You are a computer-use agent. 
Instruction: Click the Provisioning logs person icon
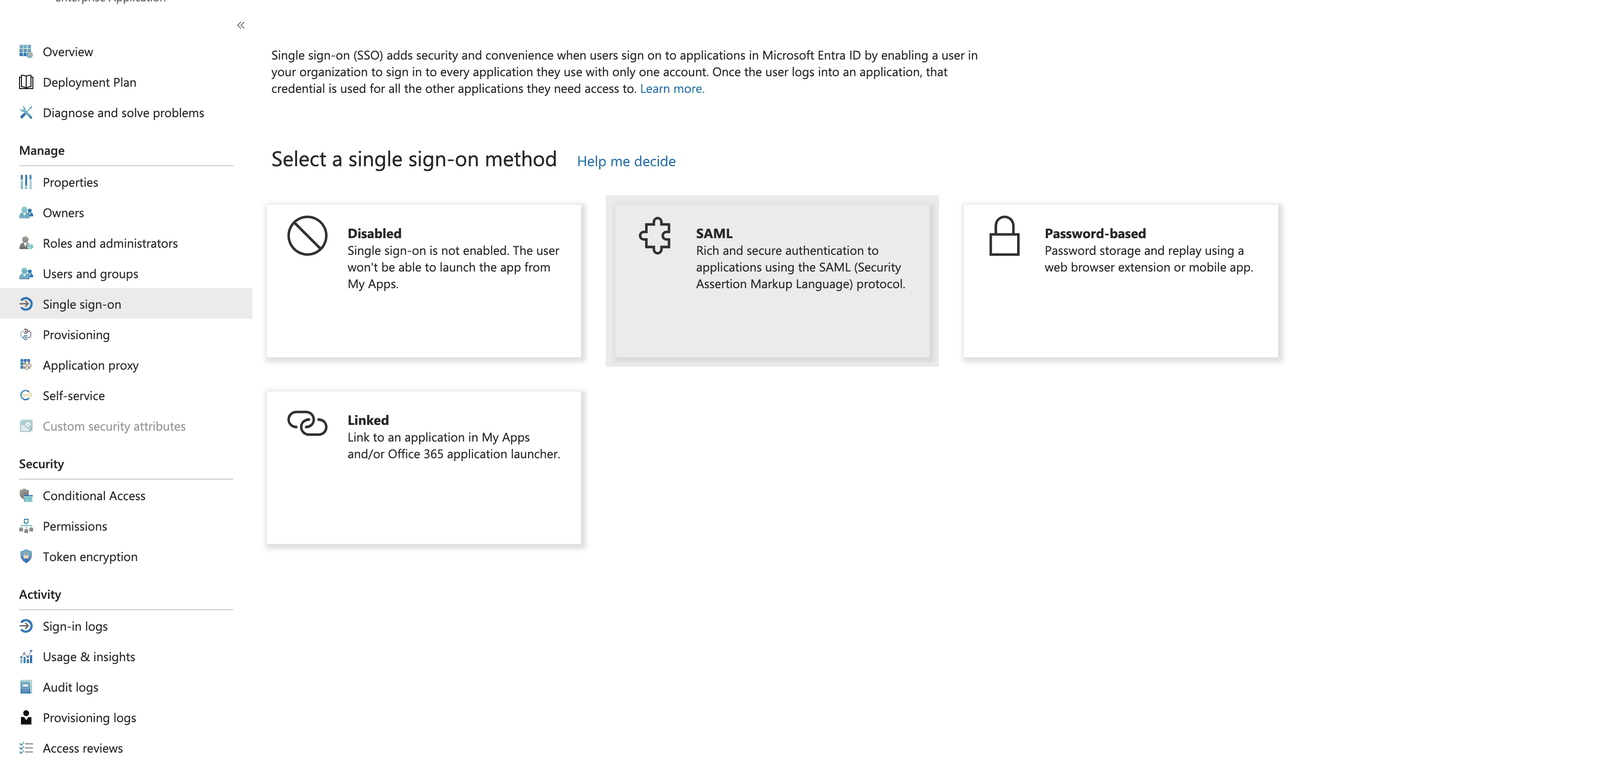26,717
